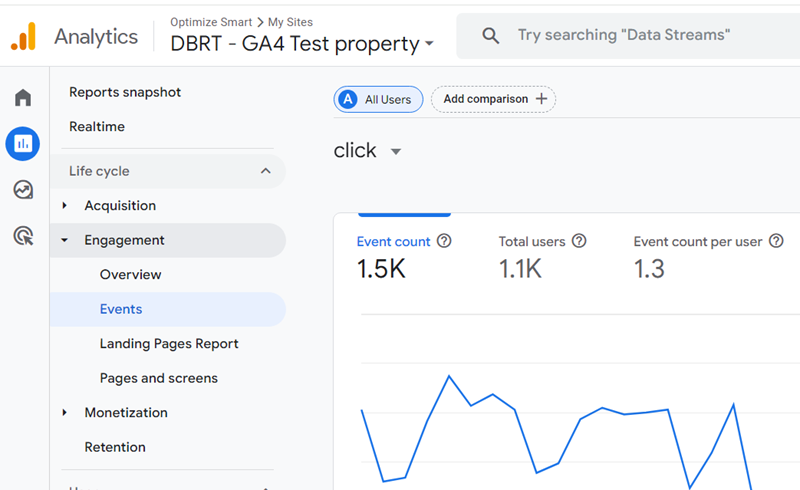The image size is (800, 490).
Task: Click the Engagement menu label
Action: coord(124,240)
